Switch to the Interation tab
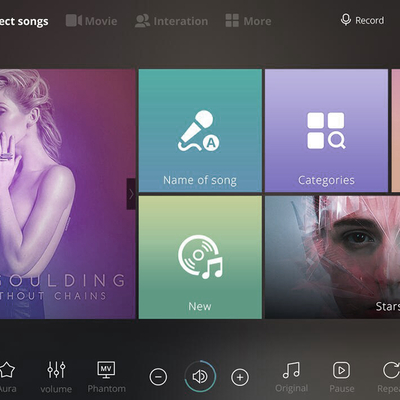The width and height of the screenshot is (400, 400). point(171,21)
